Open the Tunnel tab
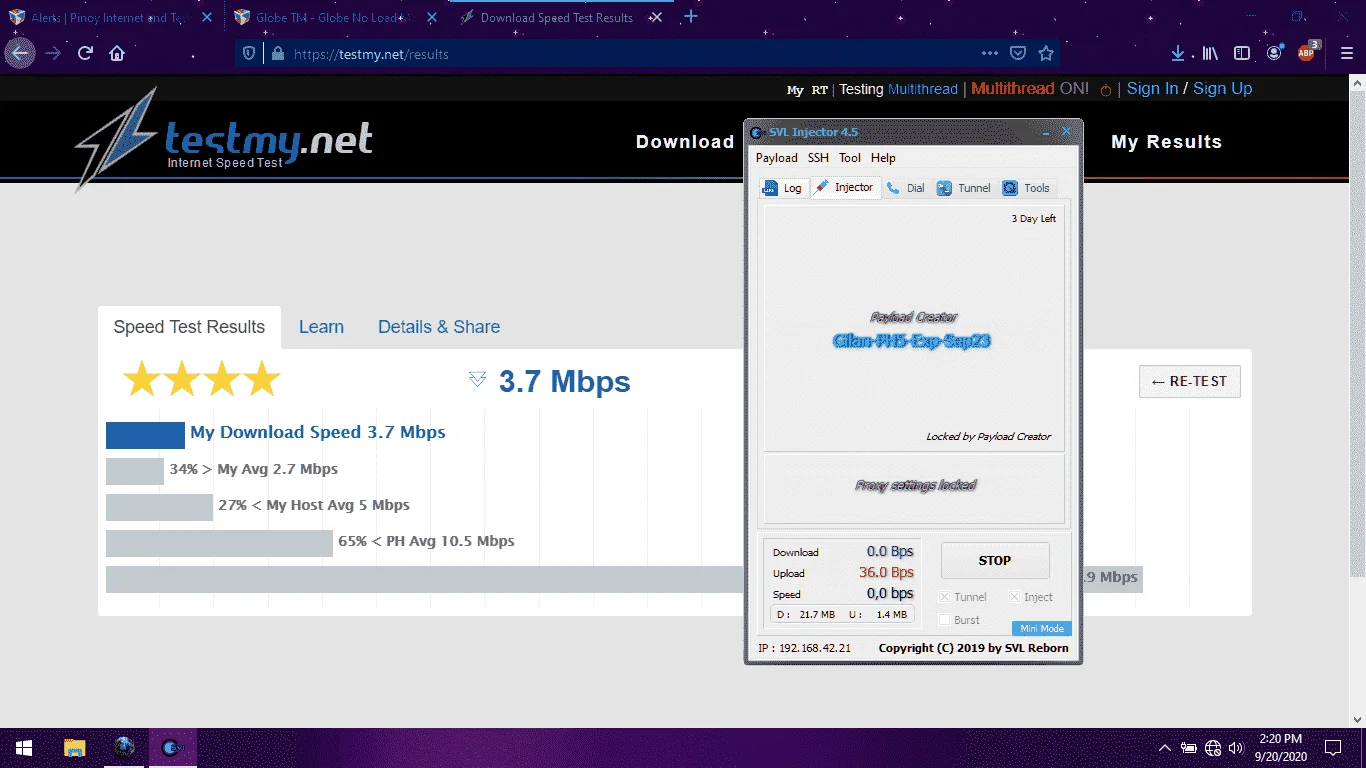Image resolution: width=1366 pixels, height=768 pixels. click(x=964, y=188)
